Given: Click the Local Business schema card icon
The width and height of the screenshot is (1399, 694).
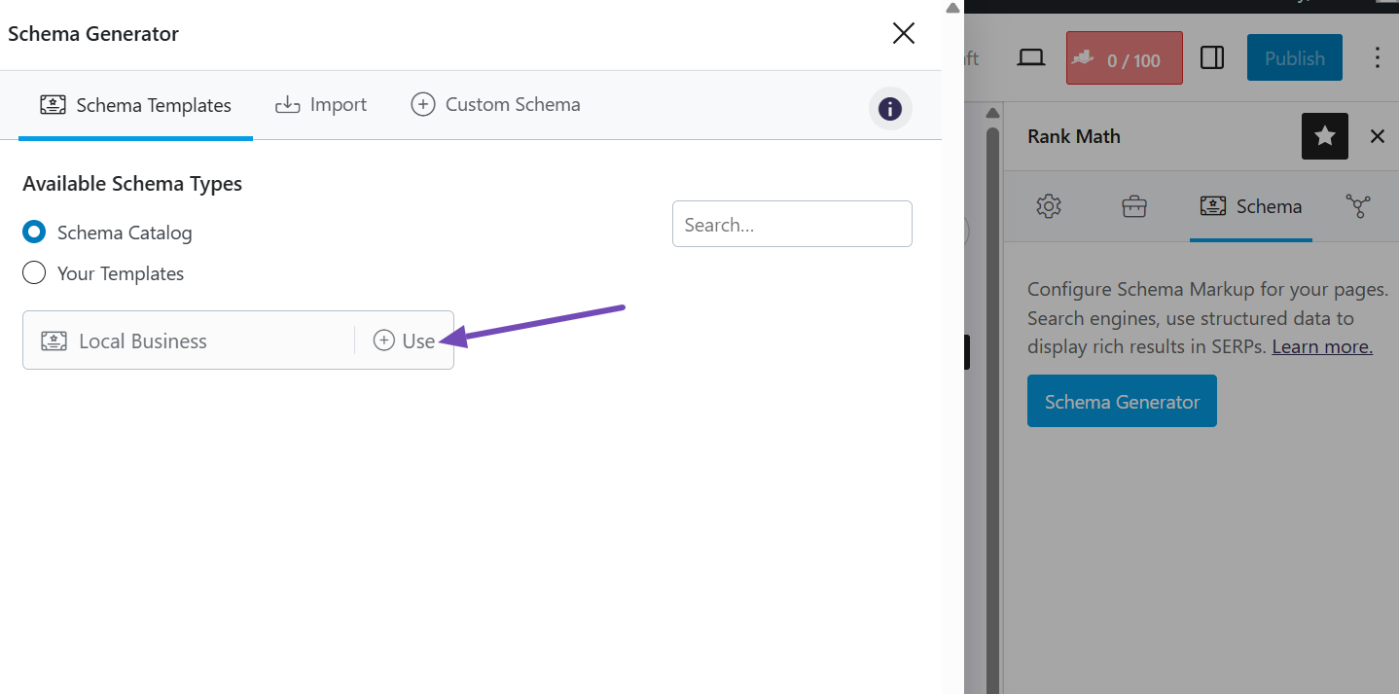Looking at the screenshot, I should (53, 340).
